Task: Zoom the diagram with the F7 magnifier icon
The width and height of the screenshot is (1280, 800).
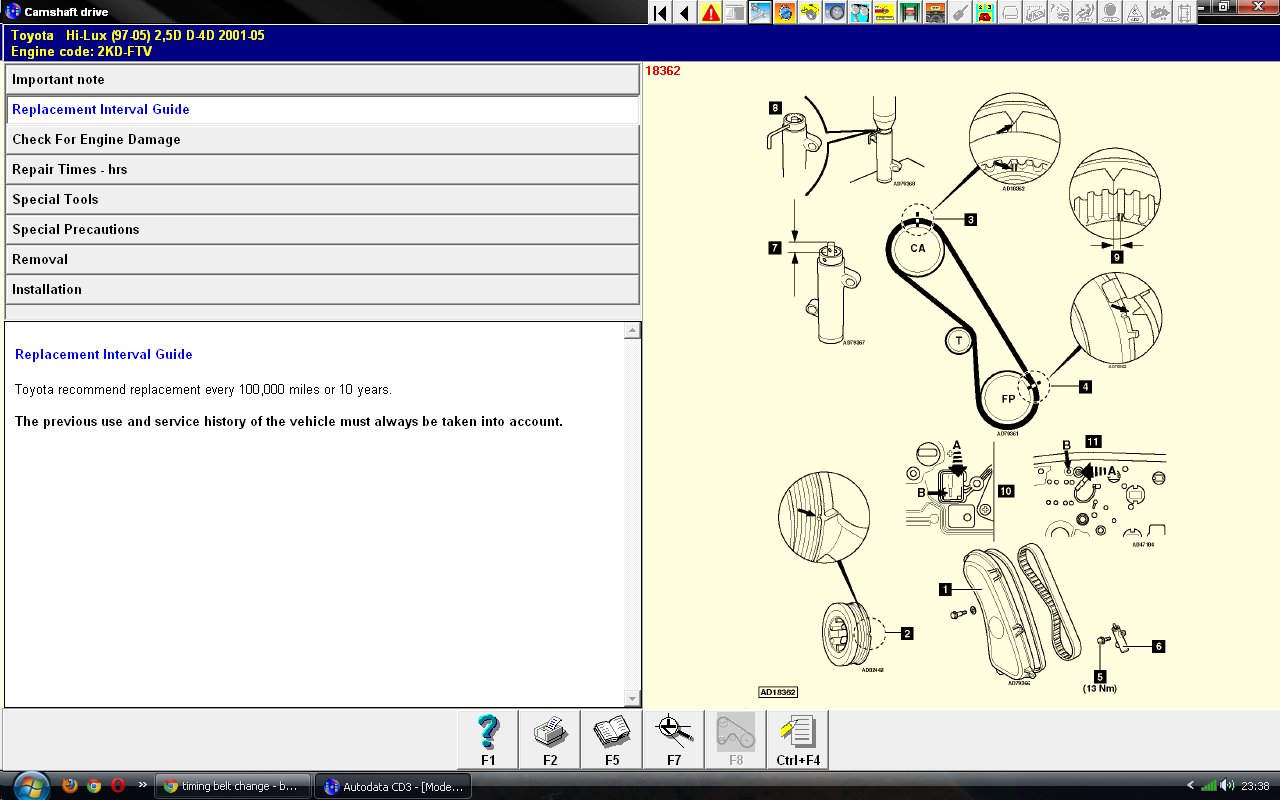Action: click(x=674, y=740)
